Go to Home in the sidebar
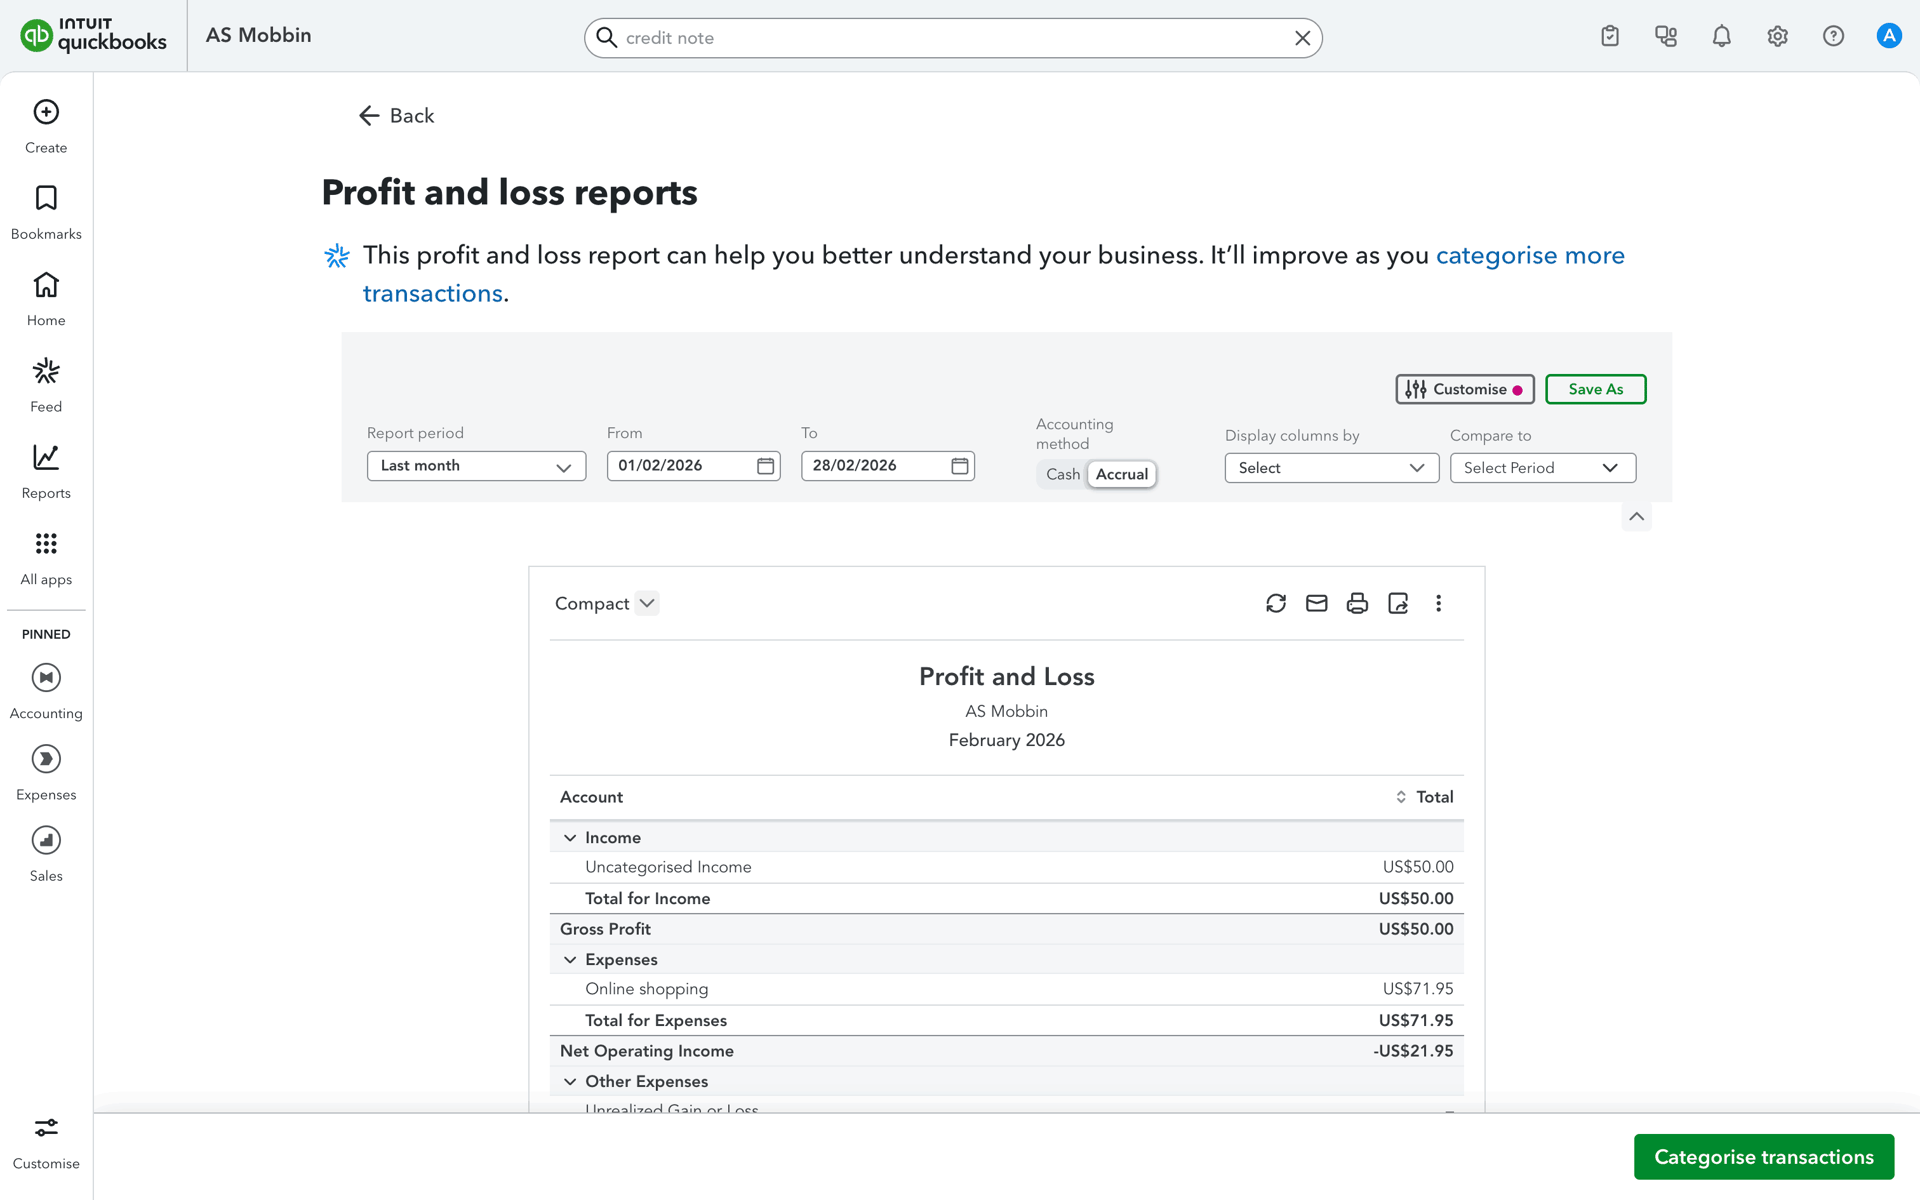 click(46, 299)
